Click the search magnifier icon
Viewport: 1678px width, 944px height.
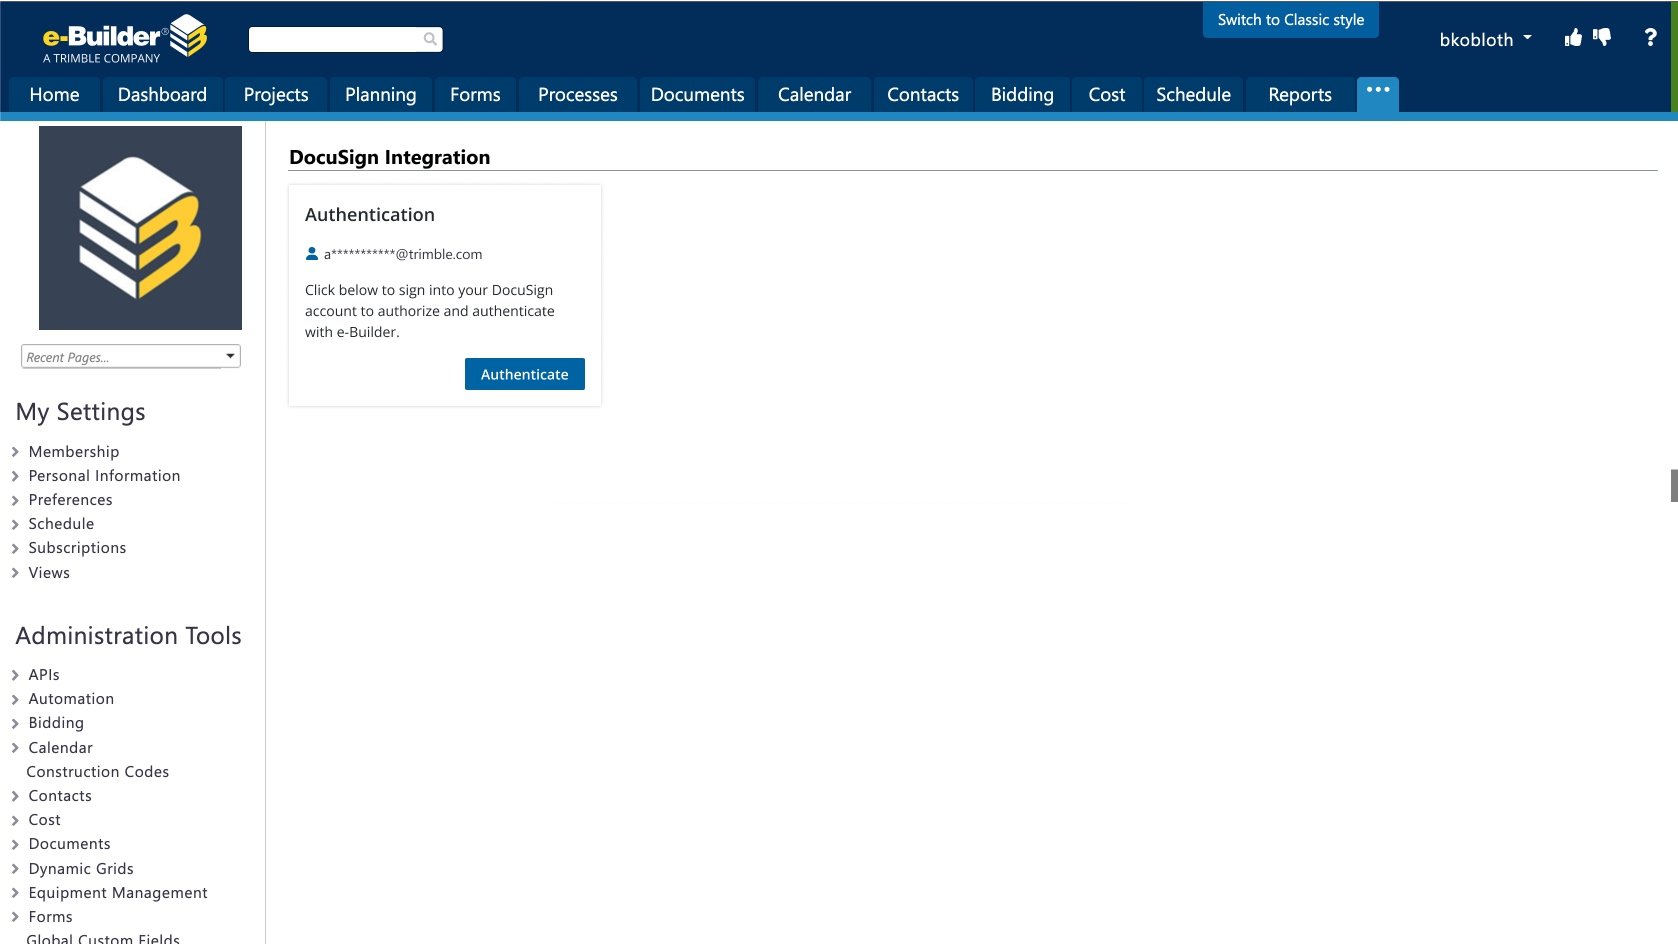pos(430,39)
